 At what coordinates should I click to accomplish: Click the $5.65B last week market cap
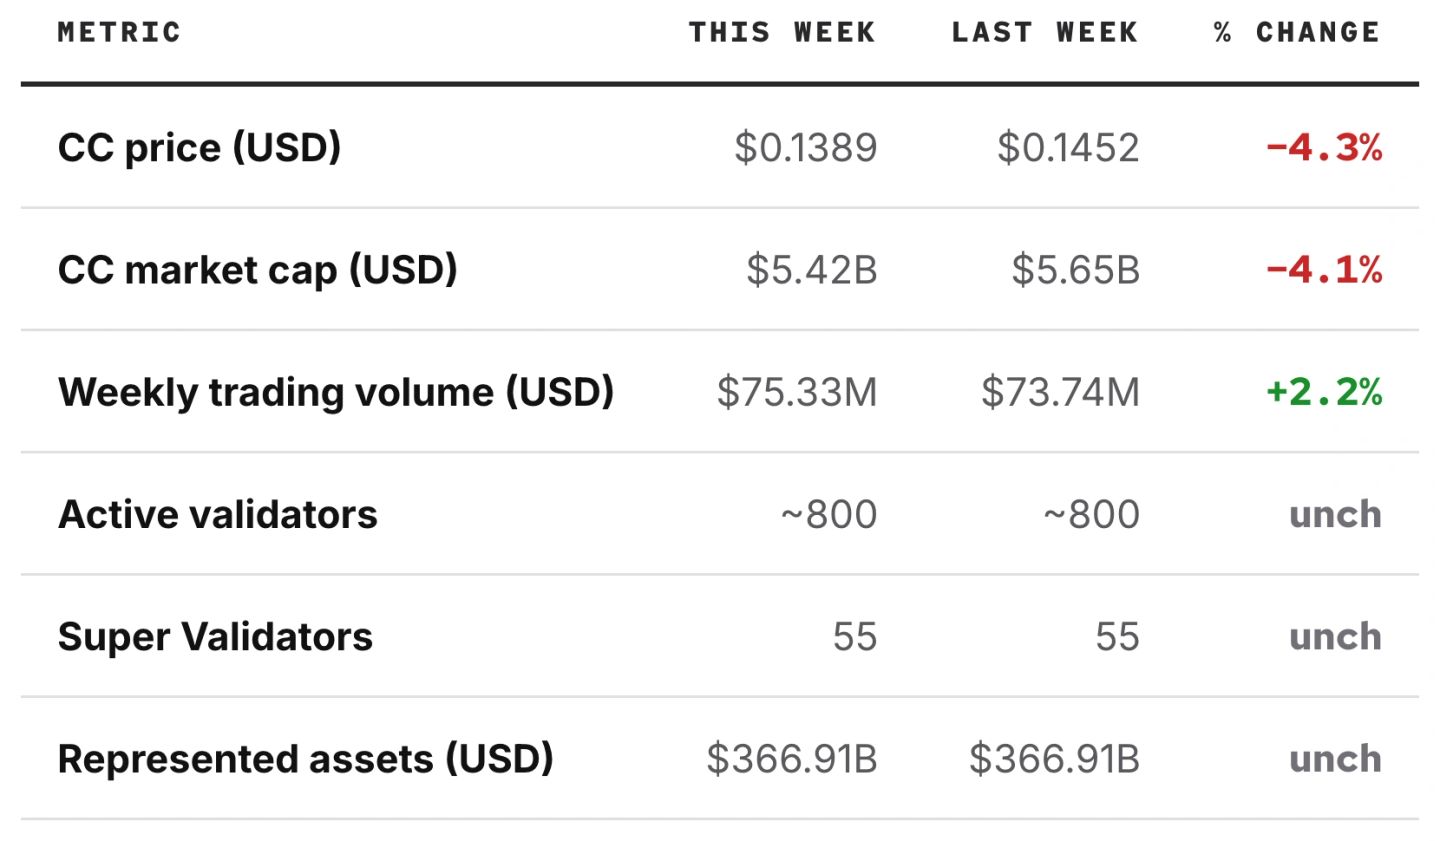tap(1076, 270)
